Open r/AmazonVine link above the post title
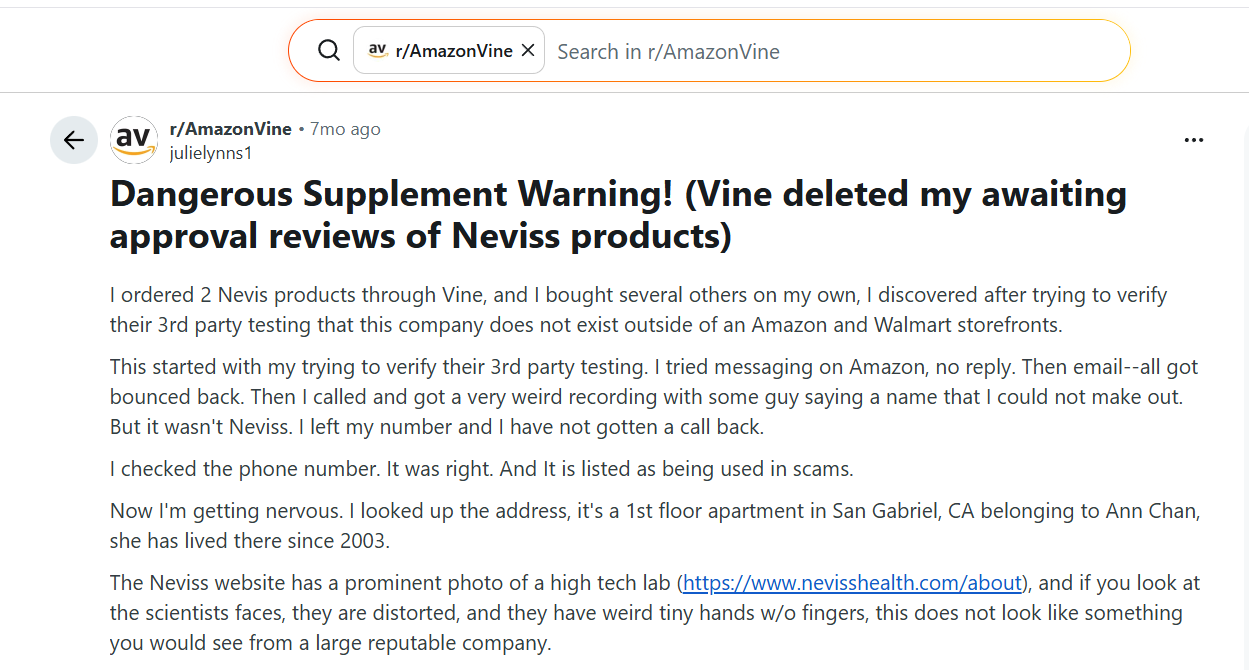 [231, 129]
